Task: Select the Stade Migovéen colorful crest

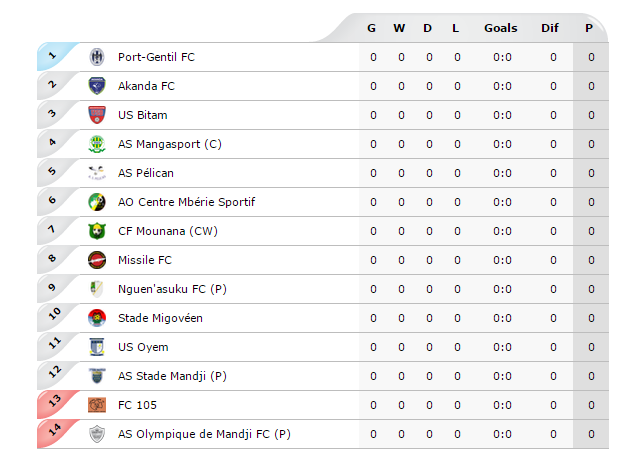Action: [x=97, y=318]
